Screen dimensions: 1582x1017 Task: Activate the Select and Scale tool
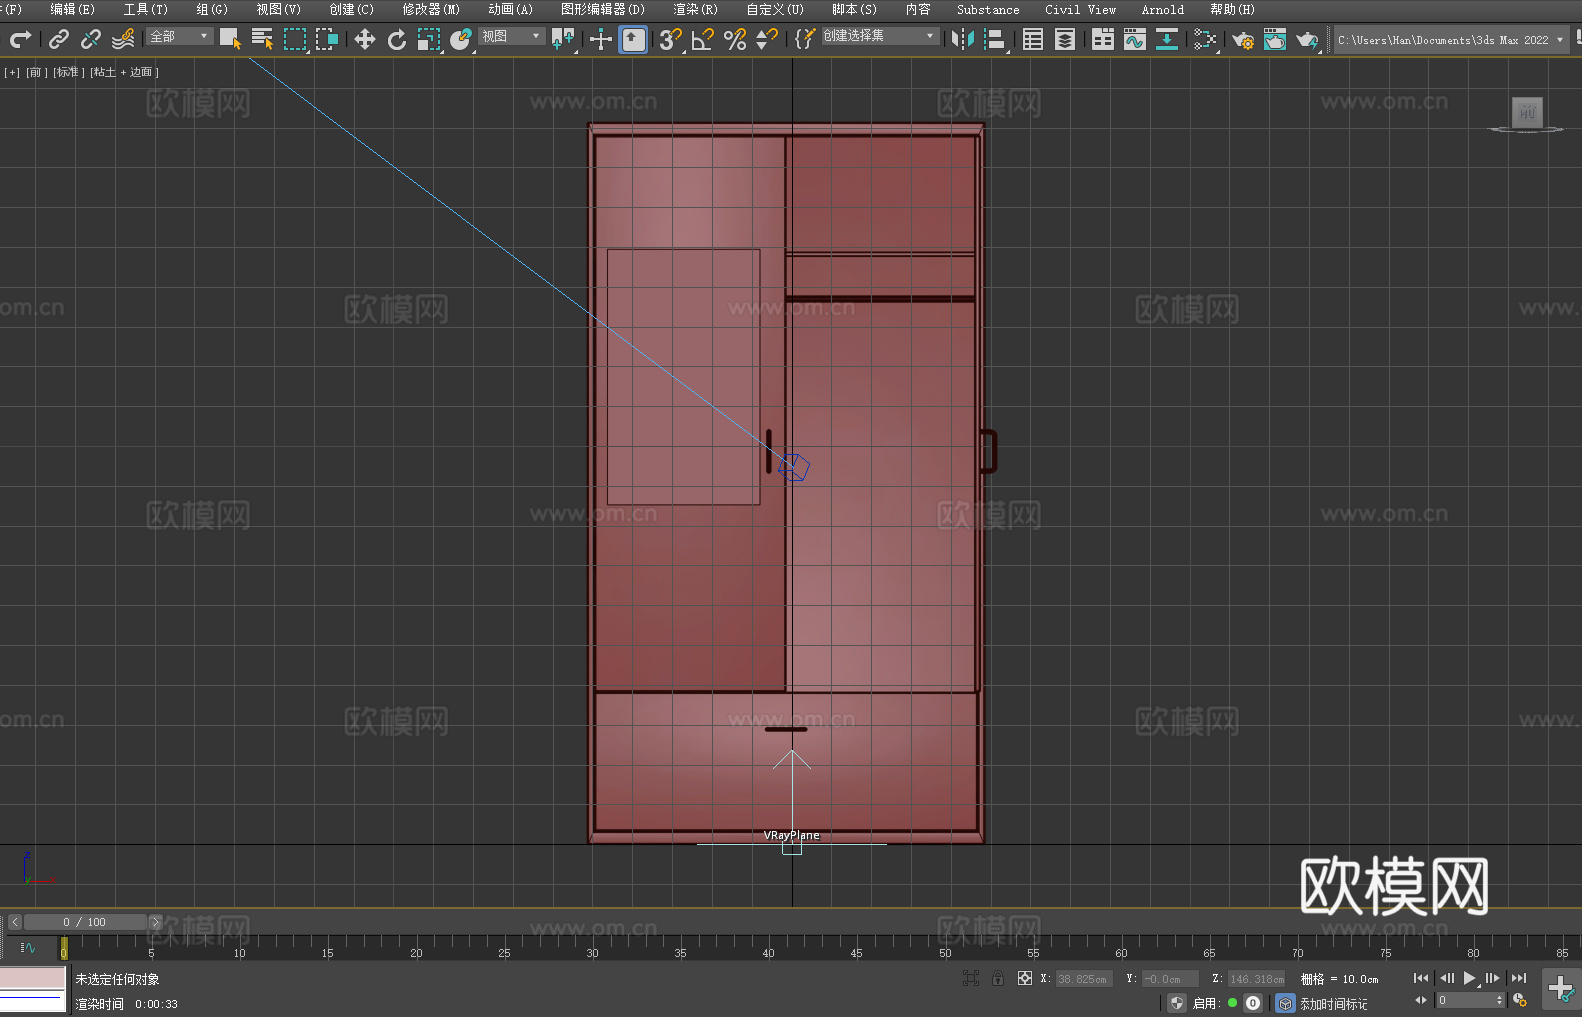click(429, 39)
